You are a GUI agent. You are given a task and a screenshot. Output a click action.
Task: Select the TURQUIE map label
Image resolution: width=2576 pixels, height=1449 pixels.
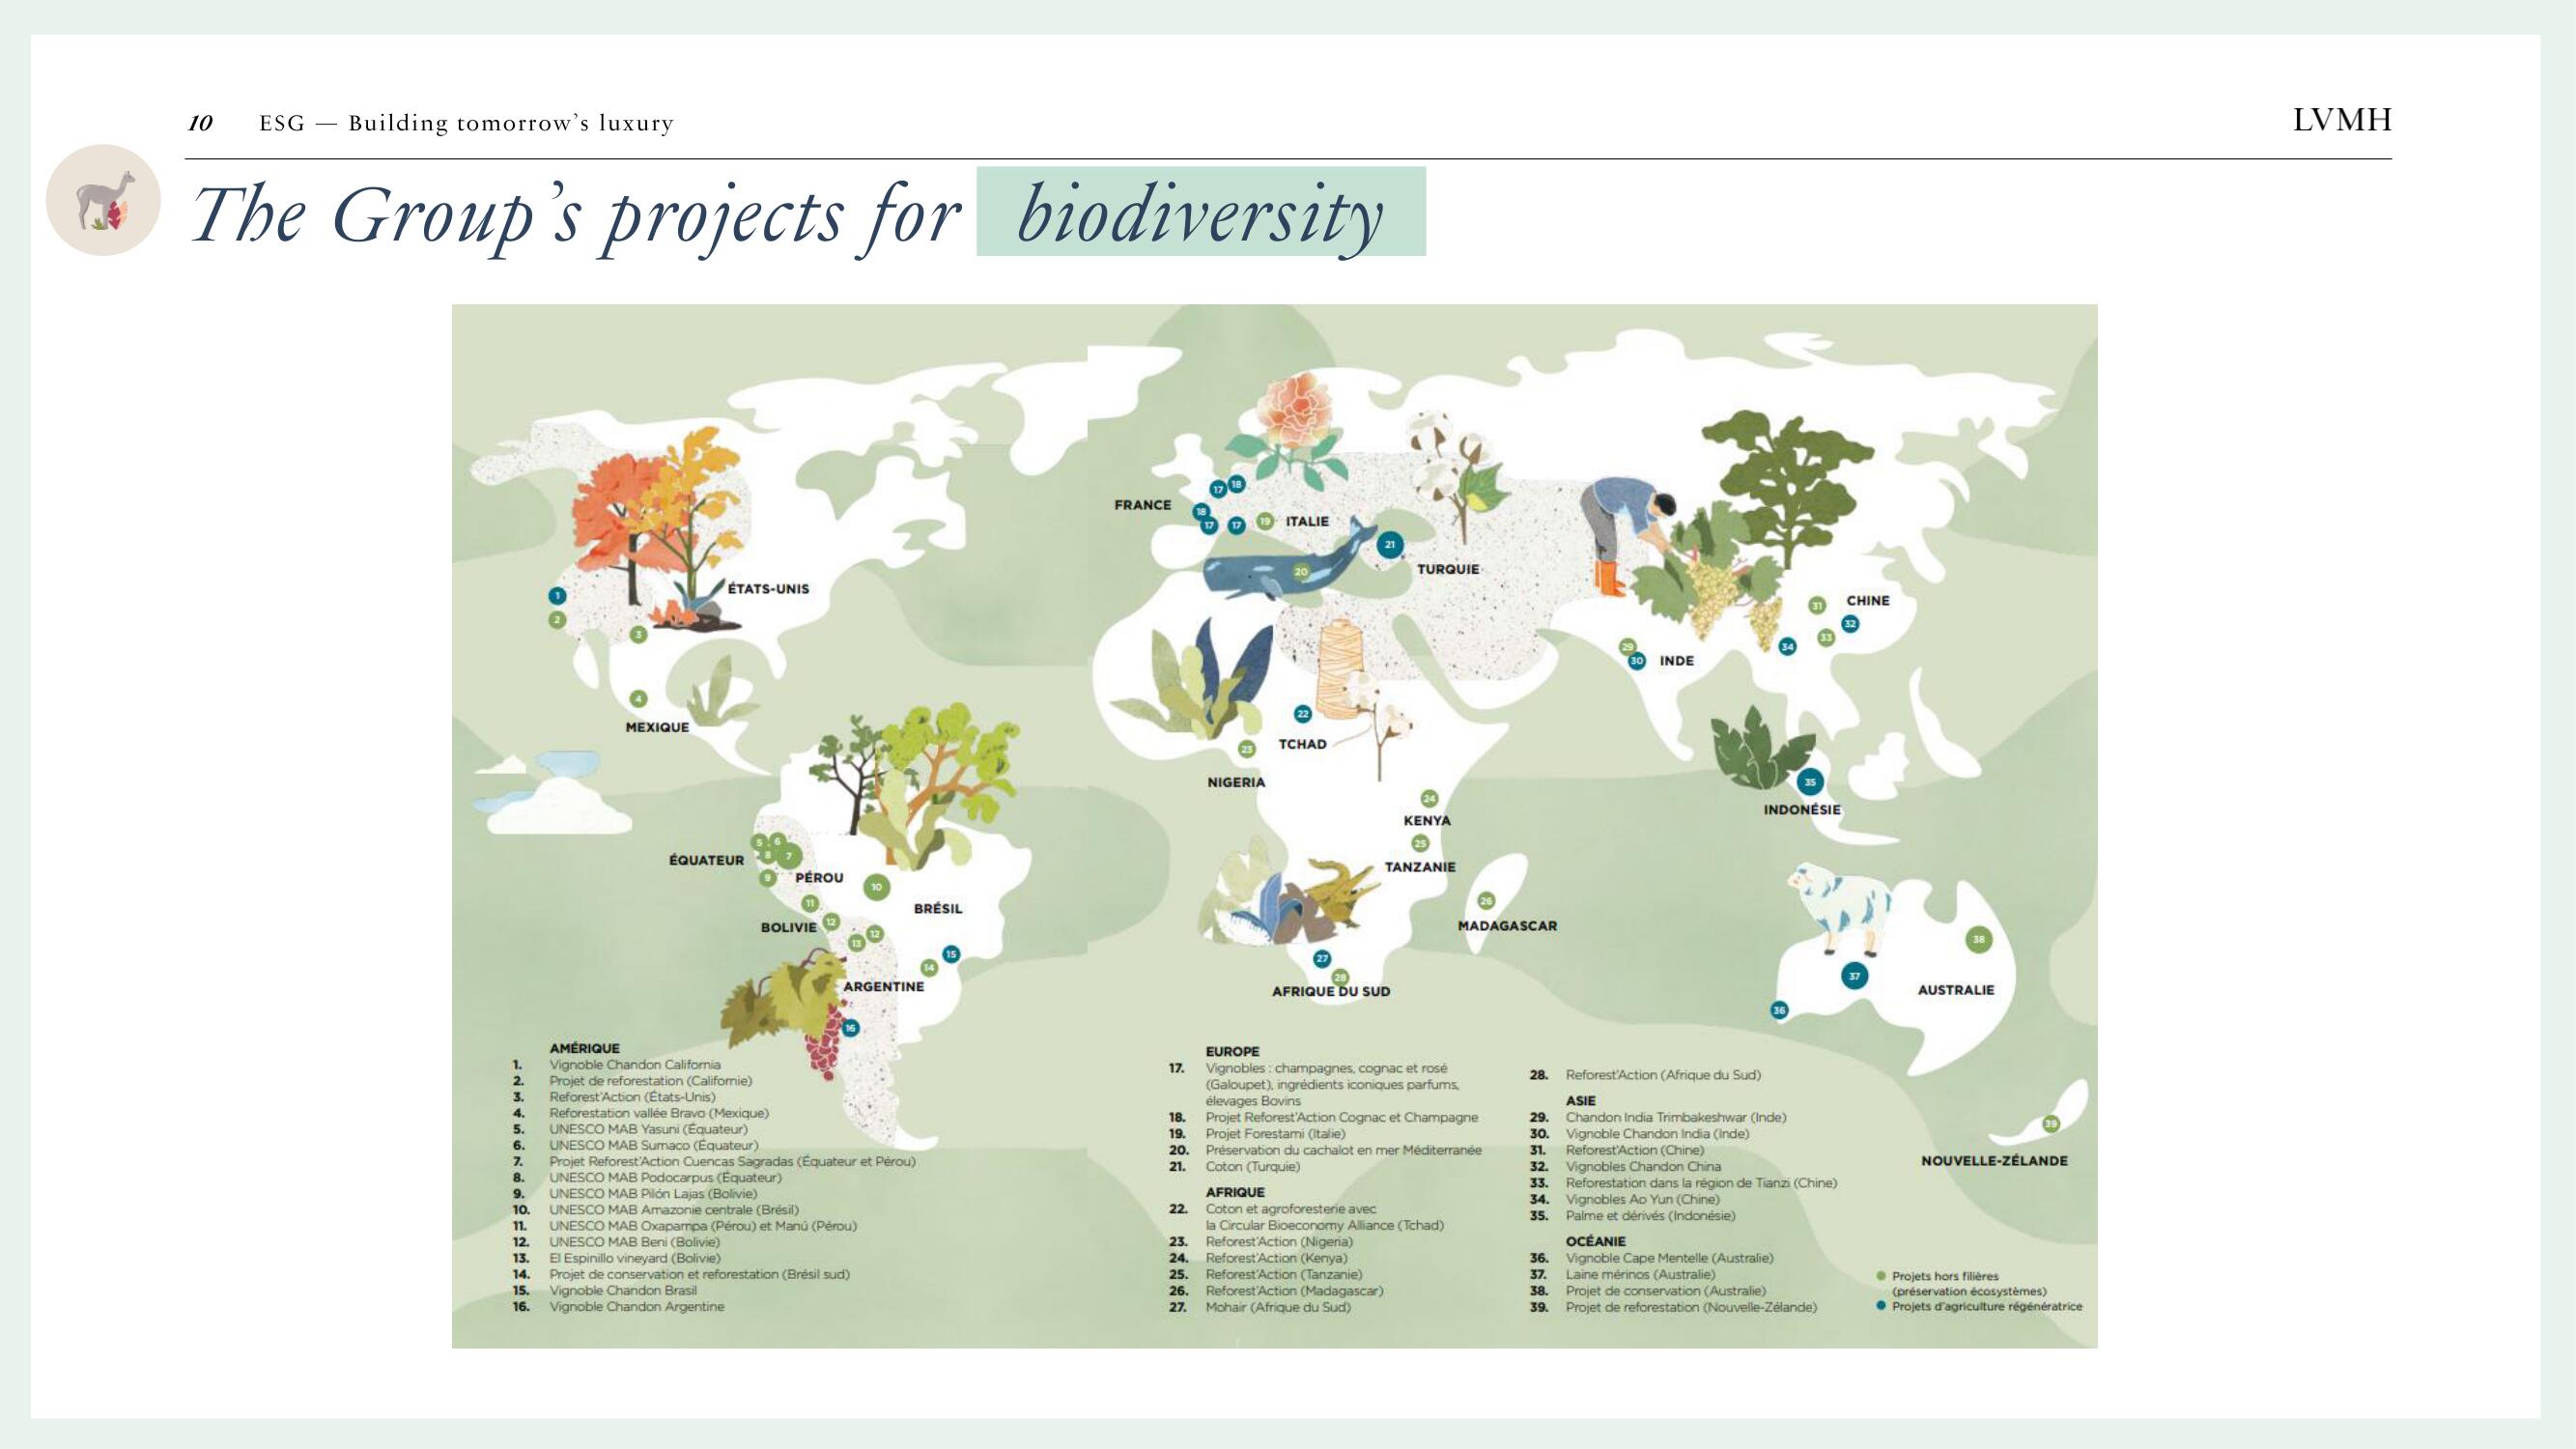(x=1447, y=569)
